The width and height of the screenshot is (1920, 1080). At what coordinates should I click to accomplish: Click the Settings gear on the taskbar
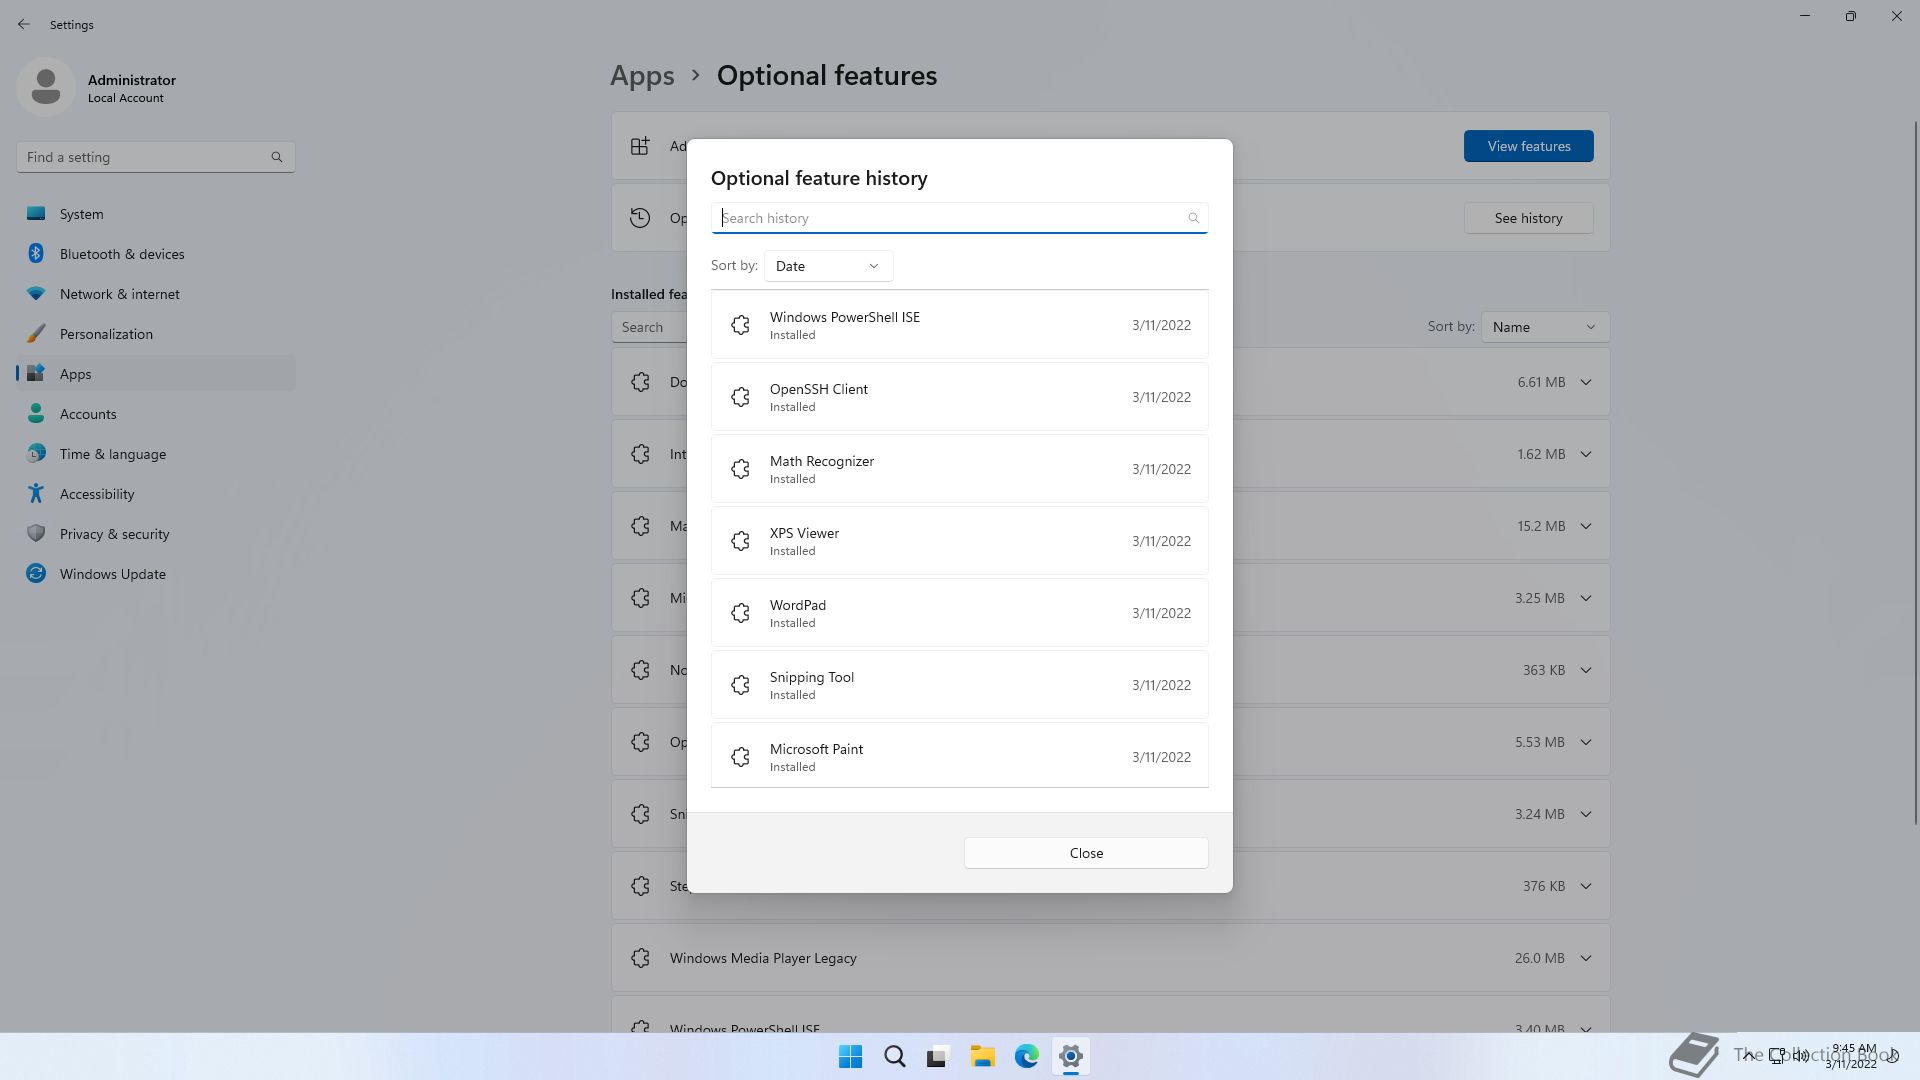tap(1070, 1056)
